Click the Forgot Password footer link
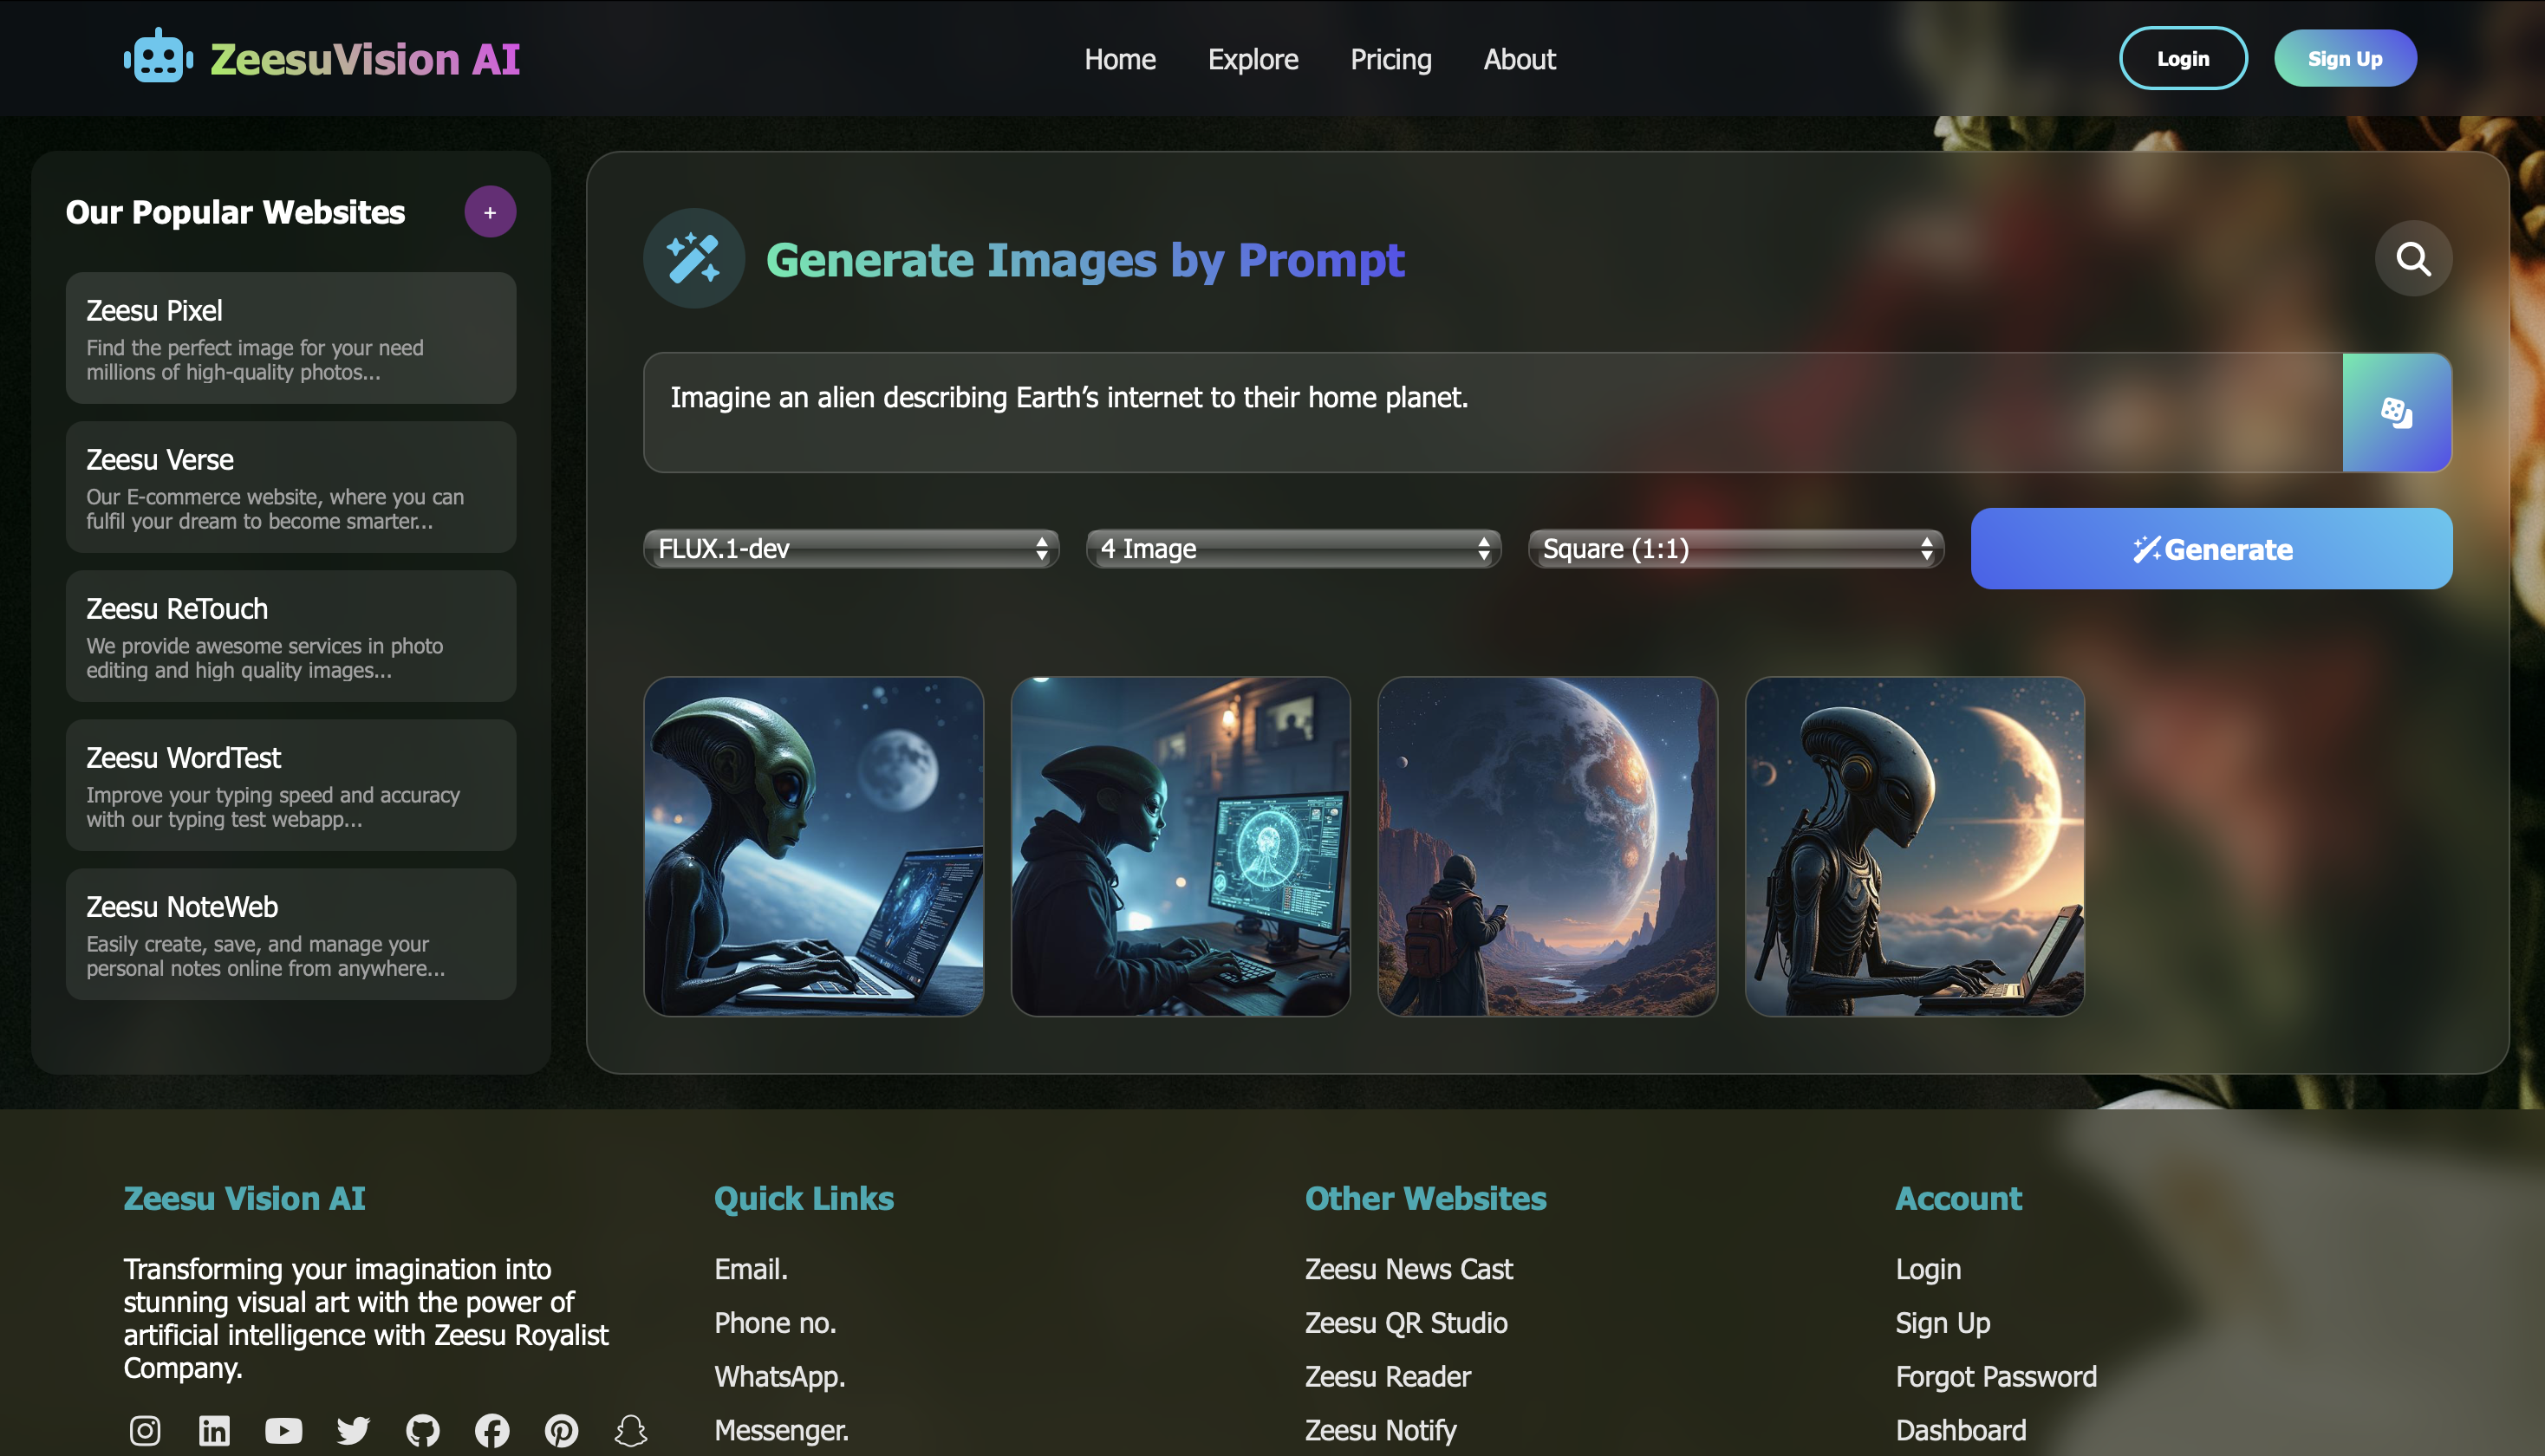 (x=1996, y=1377)
